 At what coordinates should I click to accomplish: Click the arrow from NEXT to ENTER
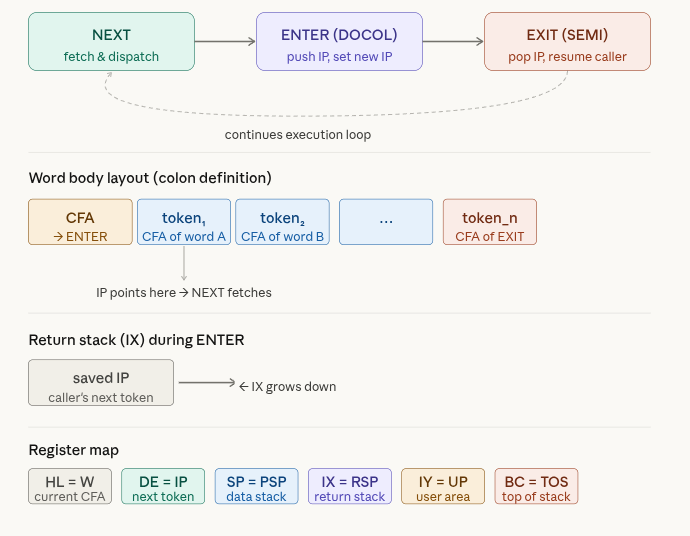pos(225,42)
